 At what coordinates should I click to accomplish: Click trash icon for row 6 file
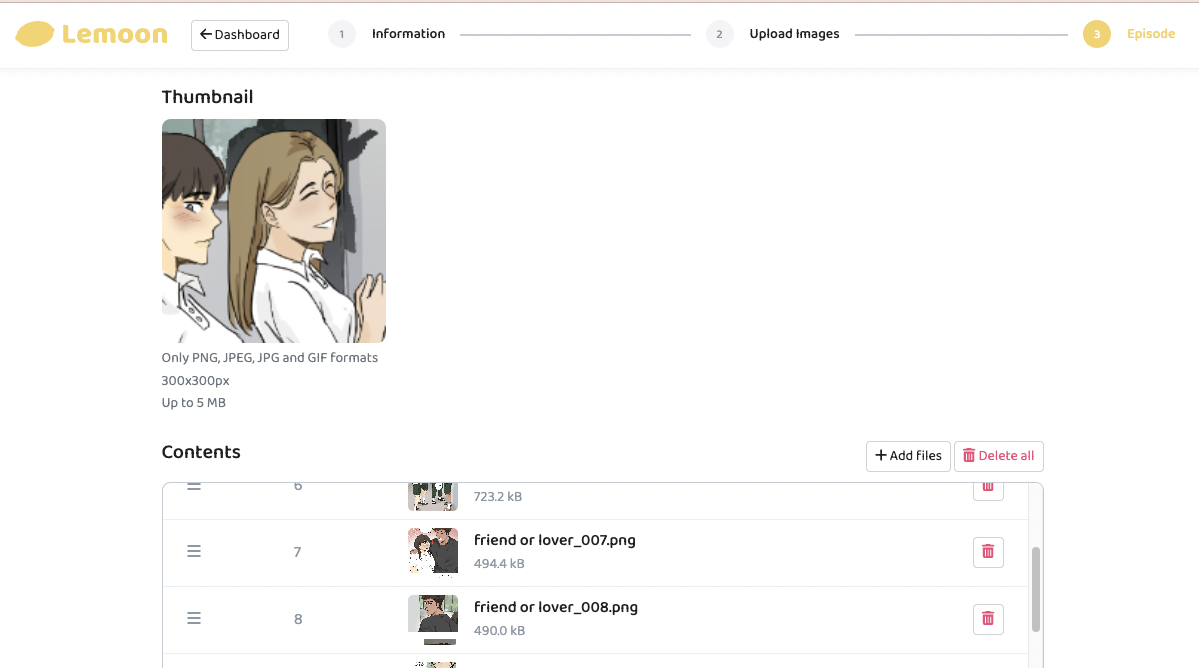987,489
